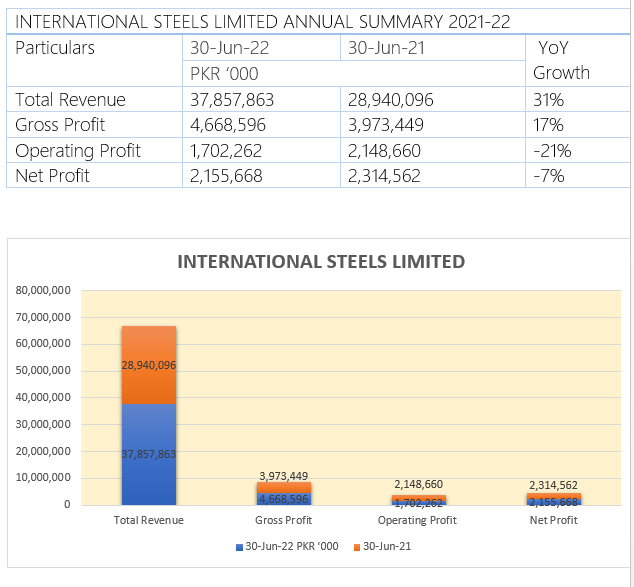Click the orange Gross Profit bar segment
The width and height of the screenshot is (634, 587).
click(x=284, y=488)
